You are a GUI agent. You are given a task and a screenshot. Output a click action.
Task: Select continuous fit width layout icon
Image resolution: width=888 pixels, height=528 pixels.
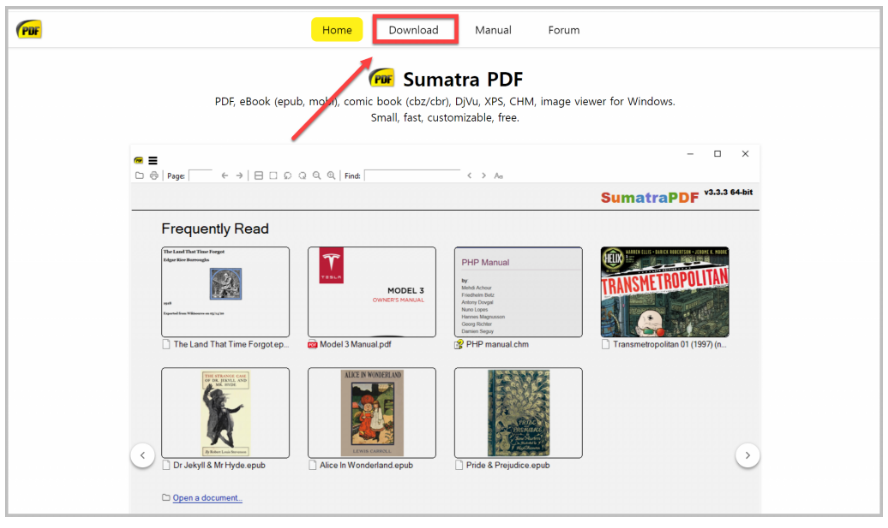point(258,176)
